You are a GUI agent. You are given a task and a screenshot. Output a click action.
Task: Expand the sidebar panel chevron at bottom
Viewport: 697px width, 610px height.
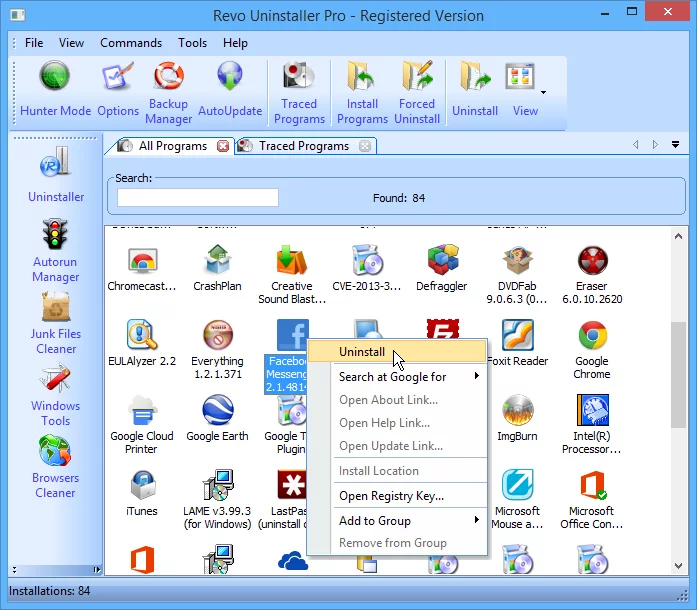[96, 570]
